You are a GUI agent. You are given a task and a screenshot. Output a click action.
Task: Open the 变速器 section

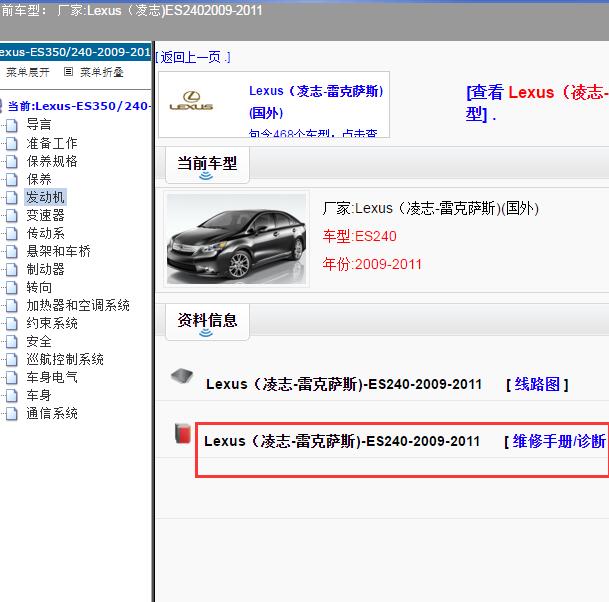45,215
